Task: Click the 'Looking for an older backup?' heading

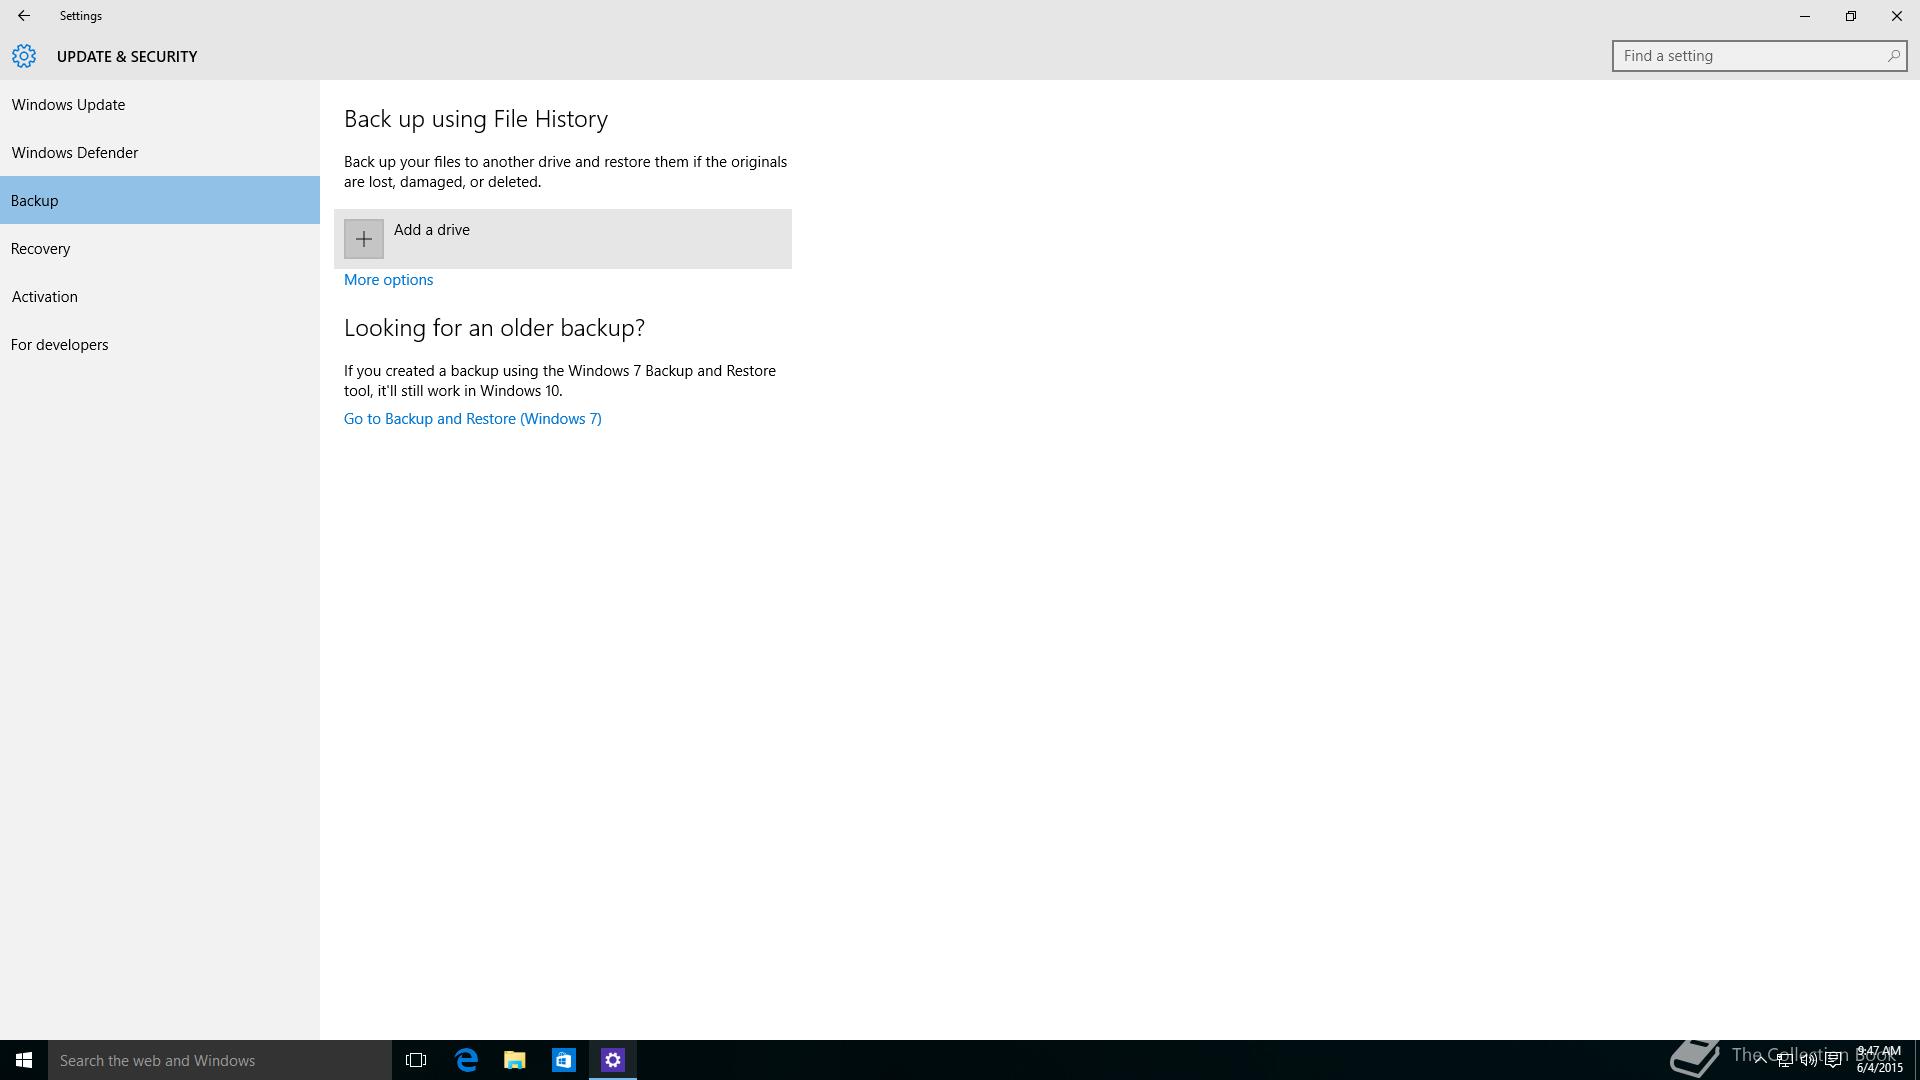Action: pos(494,328)
